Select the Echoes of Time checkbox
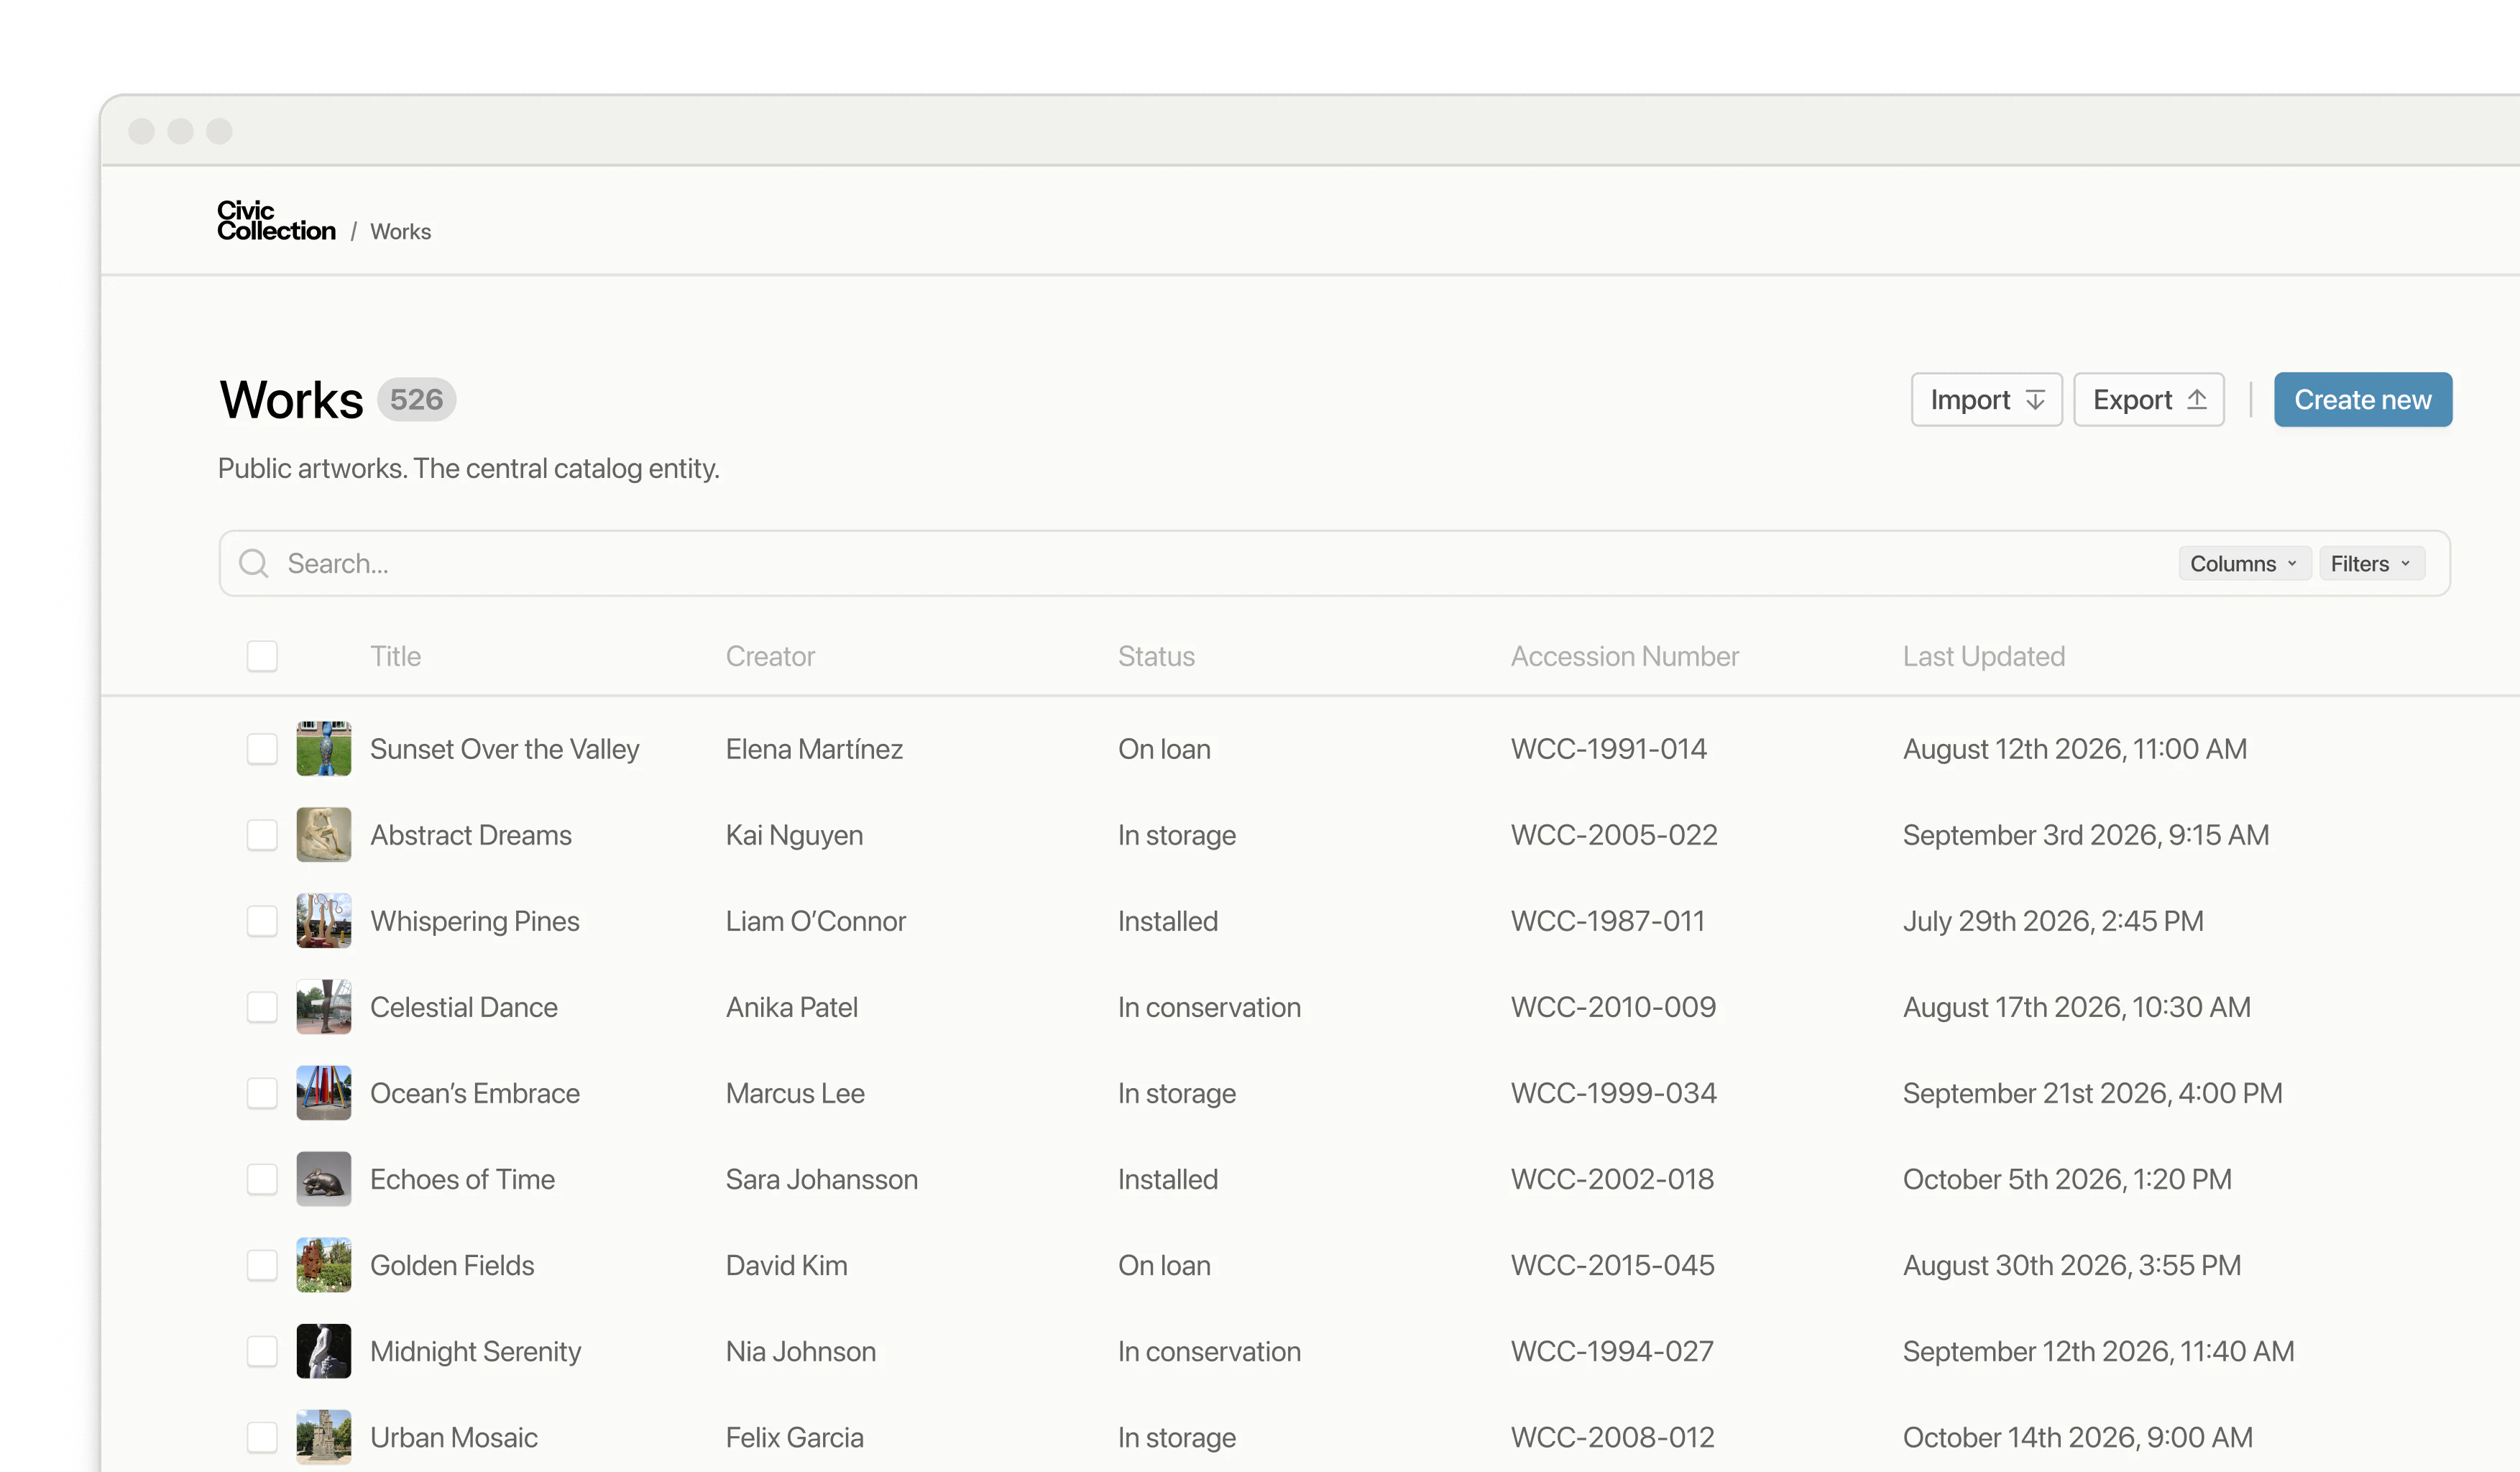The image size is (2520, 1472). point(262,1179)
